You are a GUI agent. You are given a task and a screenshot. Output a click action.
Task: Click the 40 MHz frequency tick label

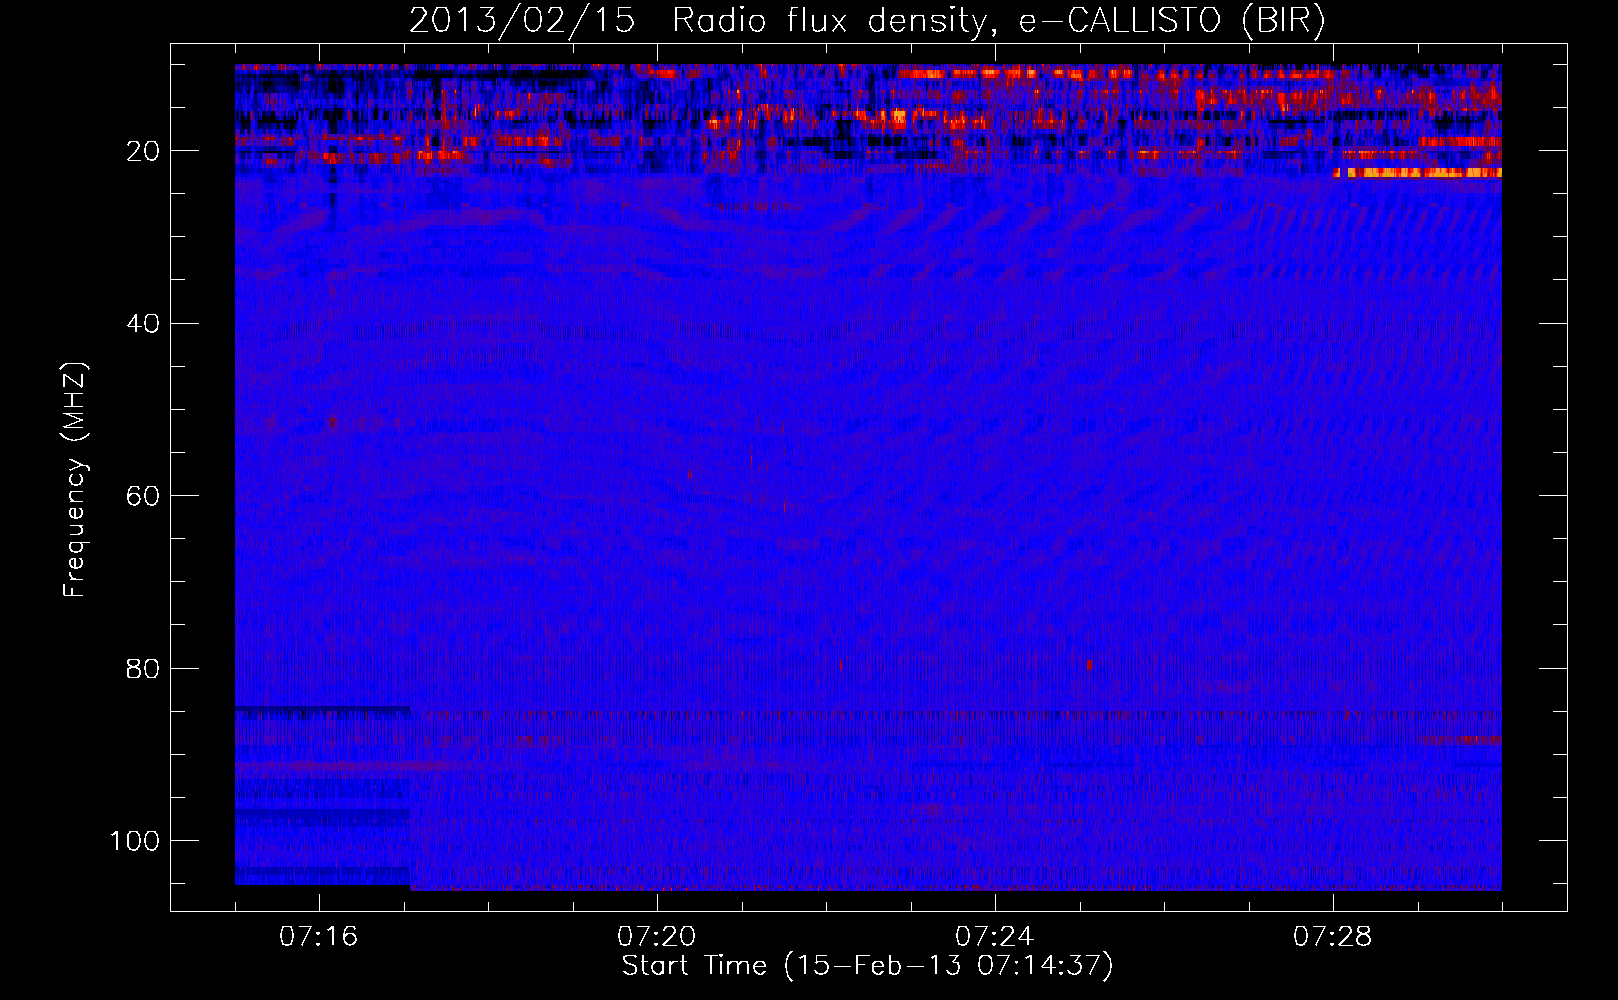click(x=143, y=324)
